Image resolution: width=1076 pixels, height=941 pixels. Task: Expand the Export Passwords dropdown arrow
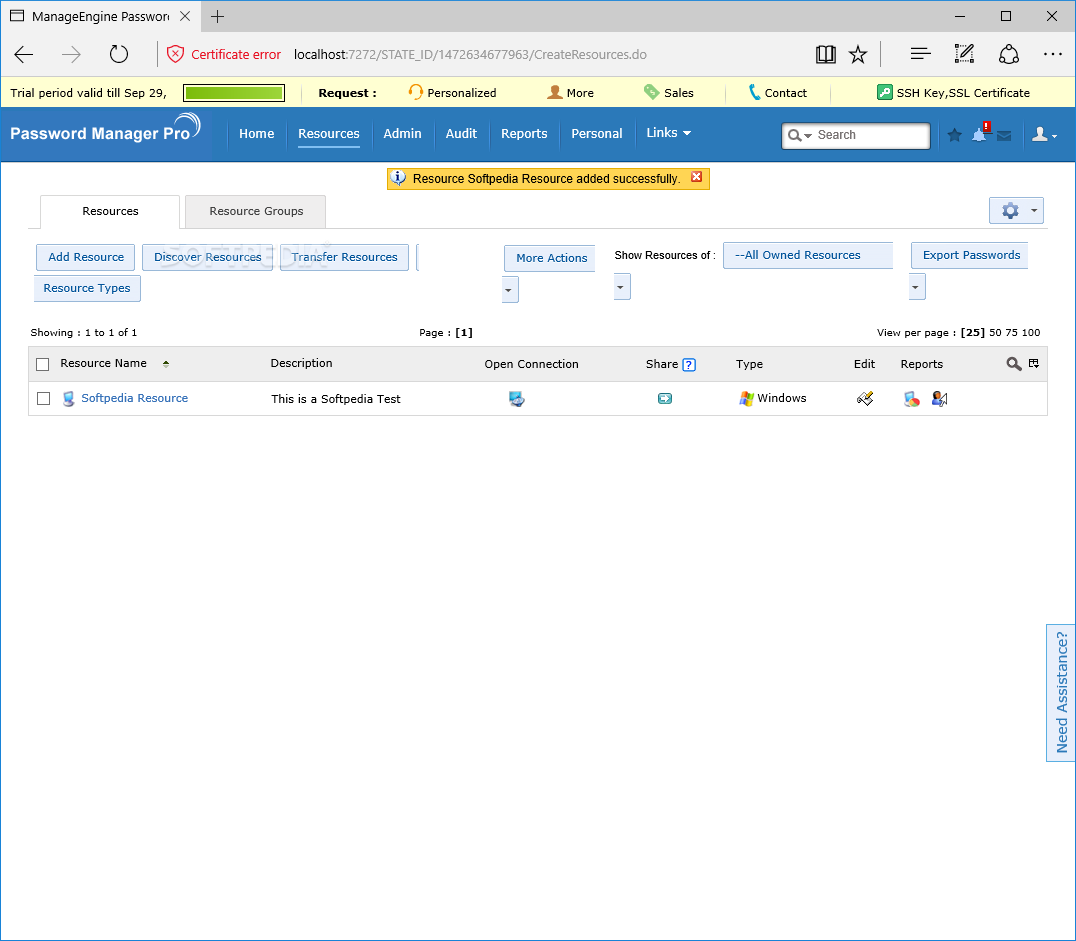point(916,287)
